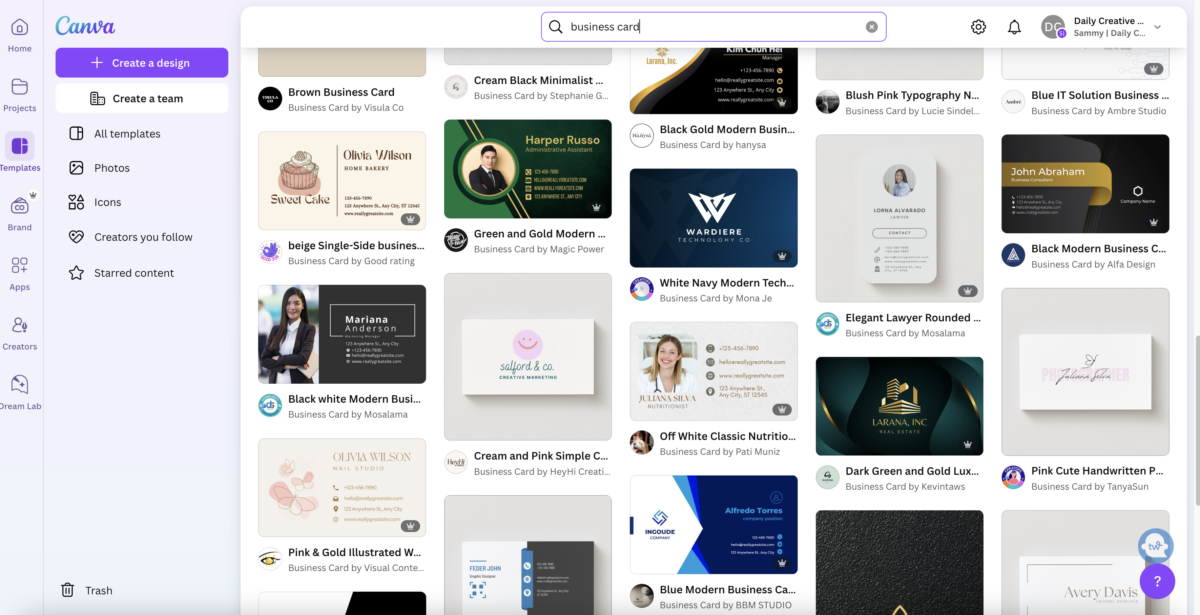Click the search magnifier icon
Viewport: 1200px width, 615px height.
point(556,27)
